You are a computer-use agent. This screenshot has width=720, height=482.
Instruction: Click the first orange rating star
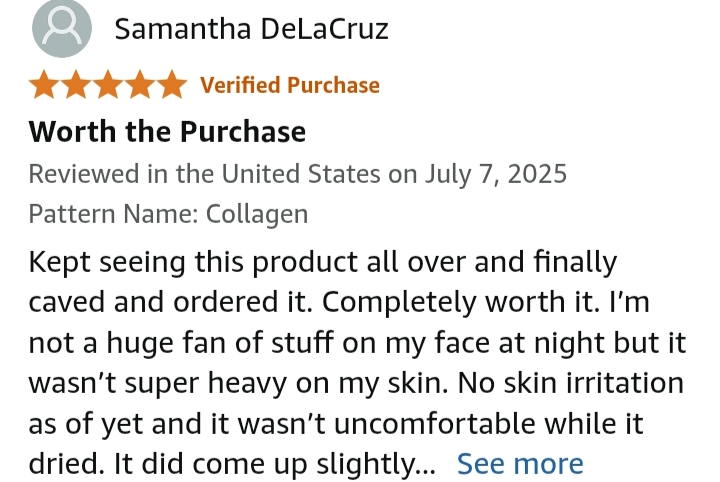45,84
